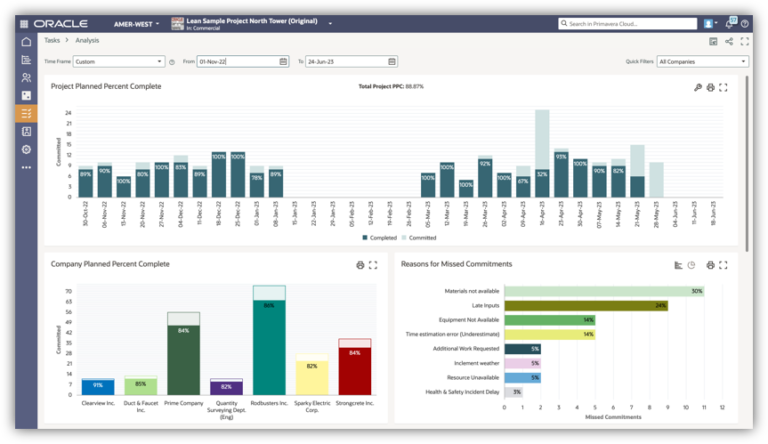Expand the Time Frame Custom dropdown

117,61
